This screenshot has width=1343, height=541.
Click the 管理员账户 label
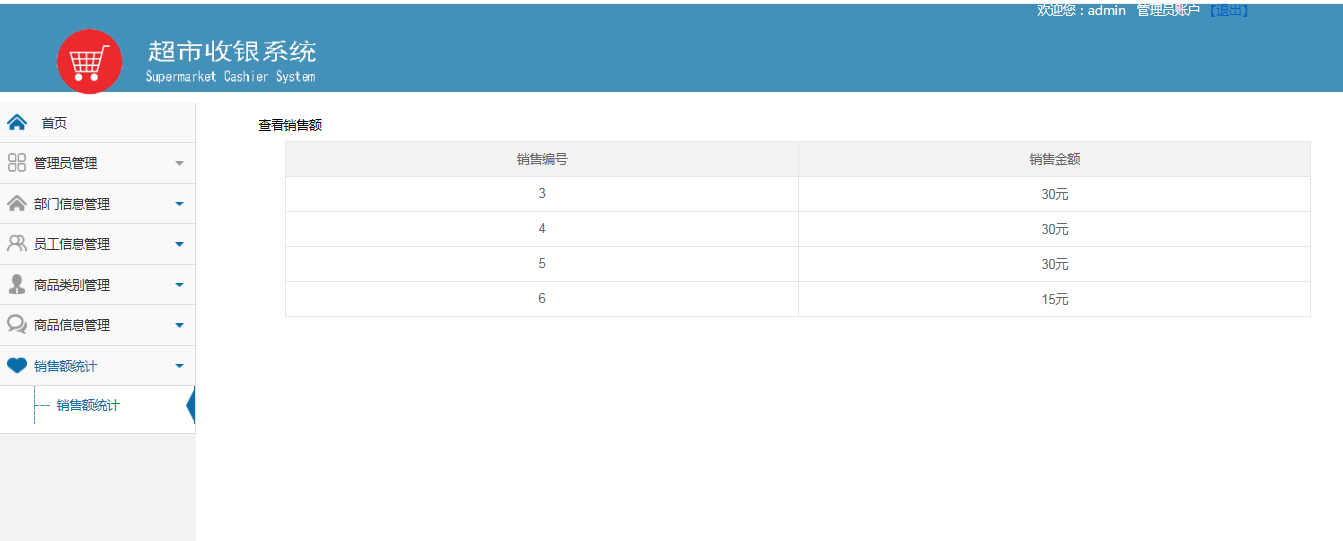(1168, 10)
